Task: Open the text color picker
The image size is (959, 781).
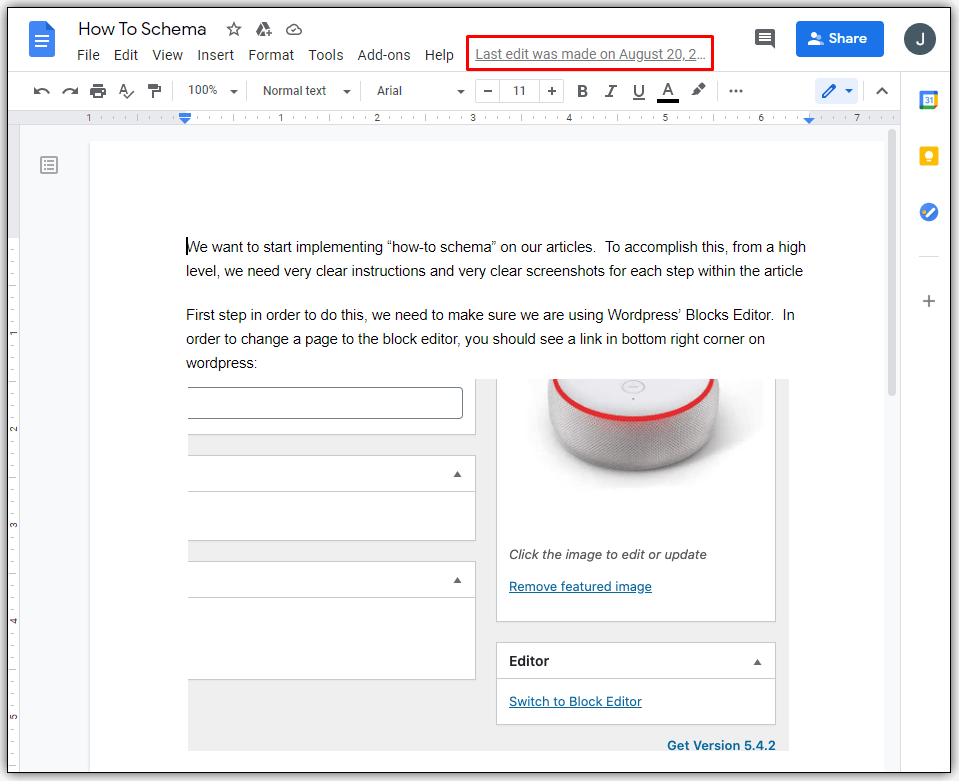Action: point(668,91)
